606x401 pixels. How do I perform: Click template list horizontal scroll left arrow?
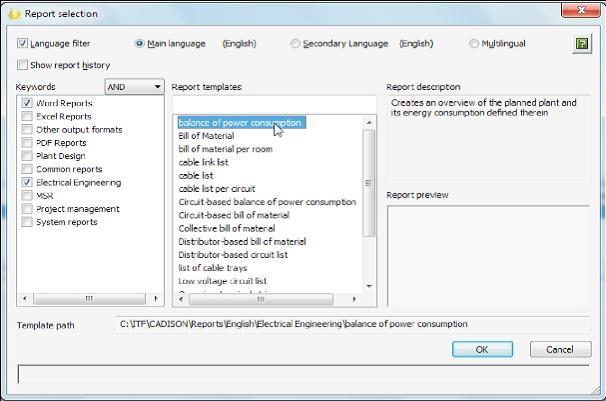point(181,299)
